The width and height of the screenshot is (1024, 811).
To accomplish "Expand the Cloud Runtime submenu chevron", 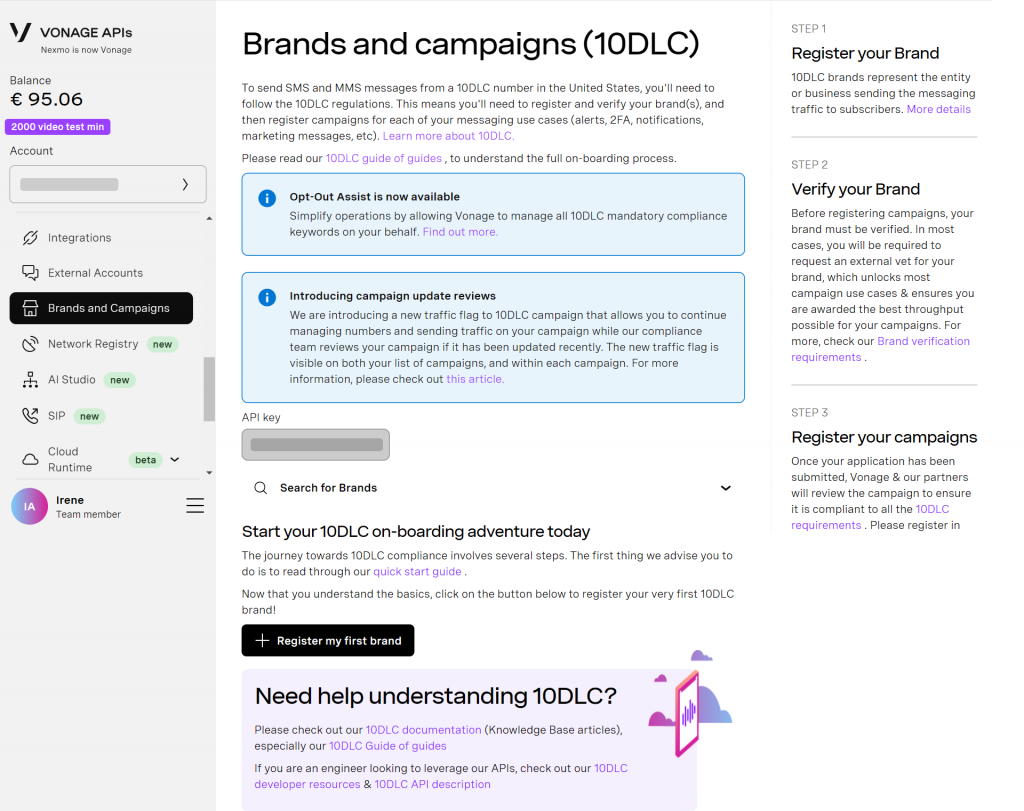I will [175, 460].
